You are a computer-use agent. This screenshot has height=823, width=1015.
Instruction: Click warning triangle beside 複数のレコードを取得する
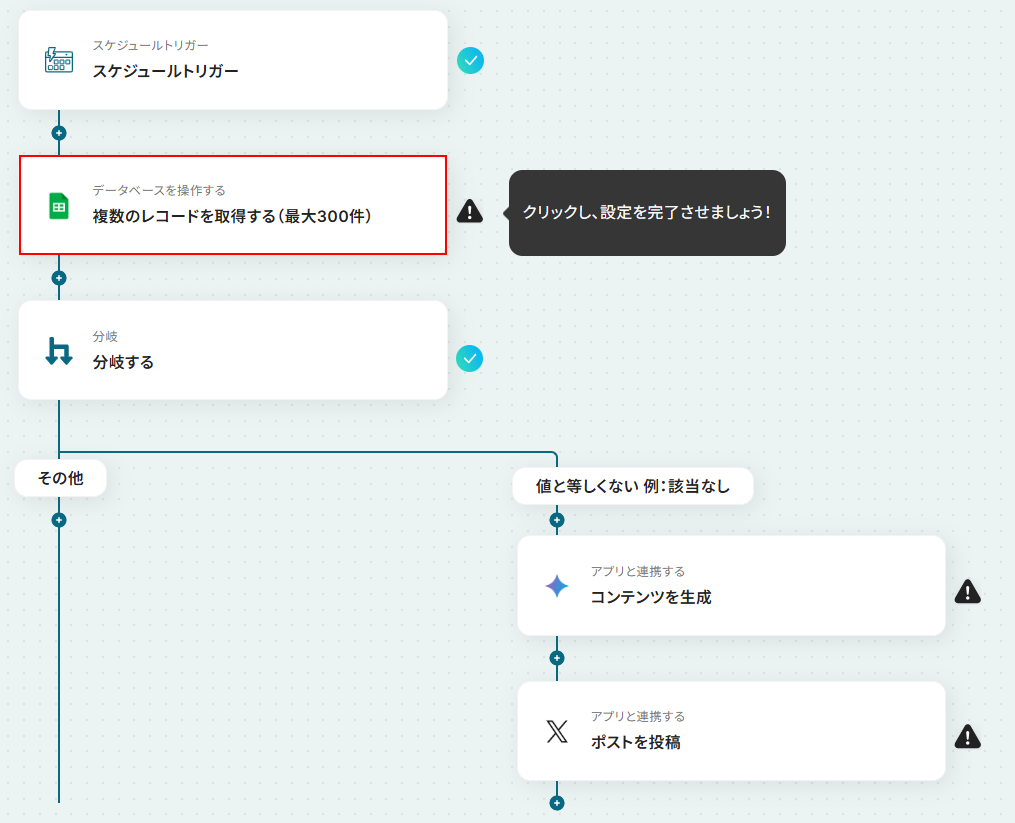(469, 211)
